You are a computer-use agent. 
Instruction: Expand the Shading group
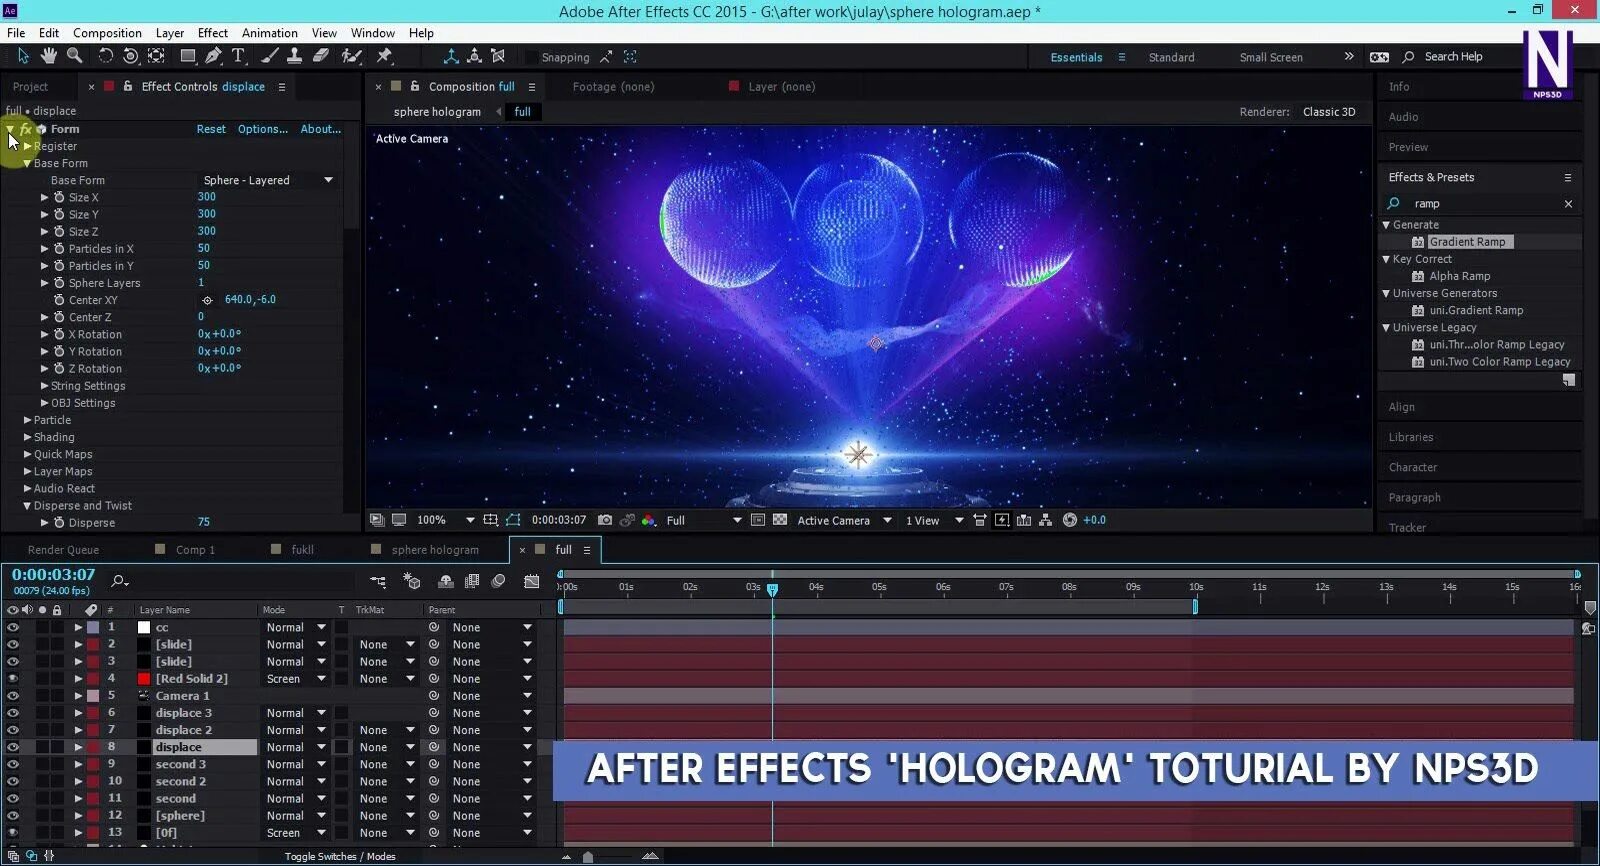click(x=27, y=437)
